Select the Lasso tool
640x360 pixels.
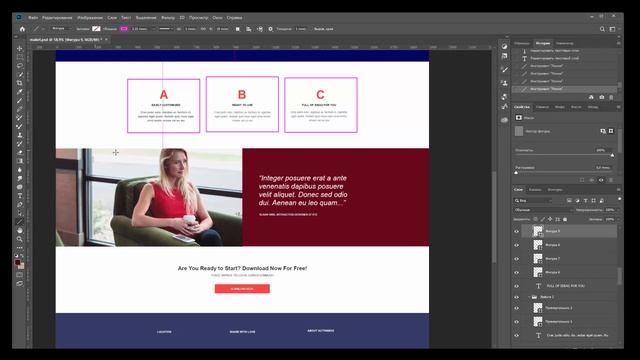(x=20, y=66)
